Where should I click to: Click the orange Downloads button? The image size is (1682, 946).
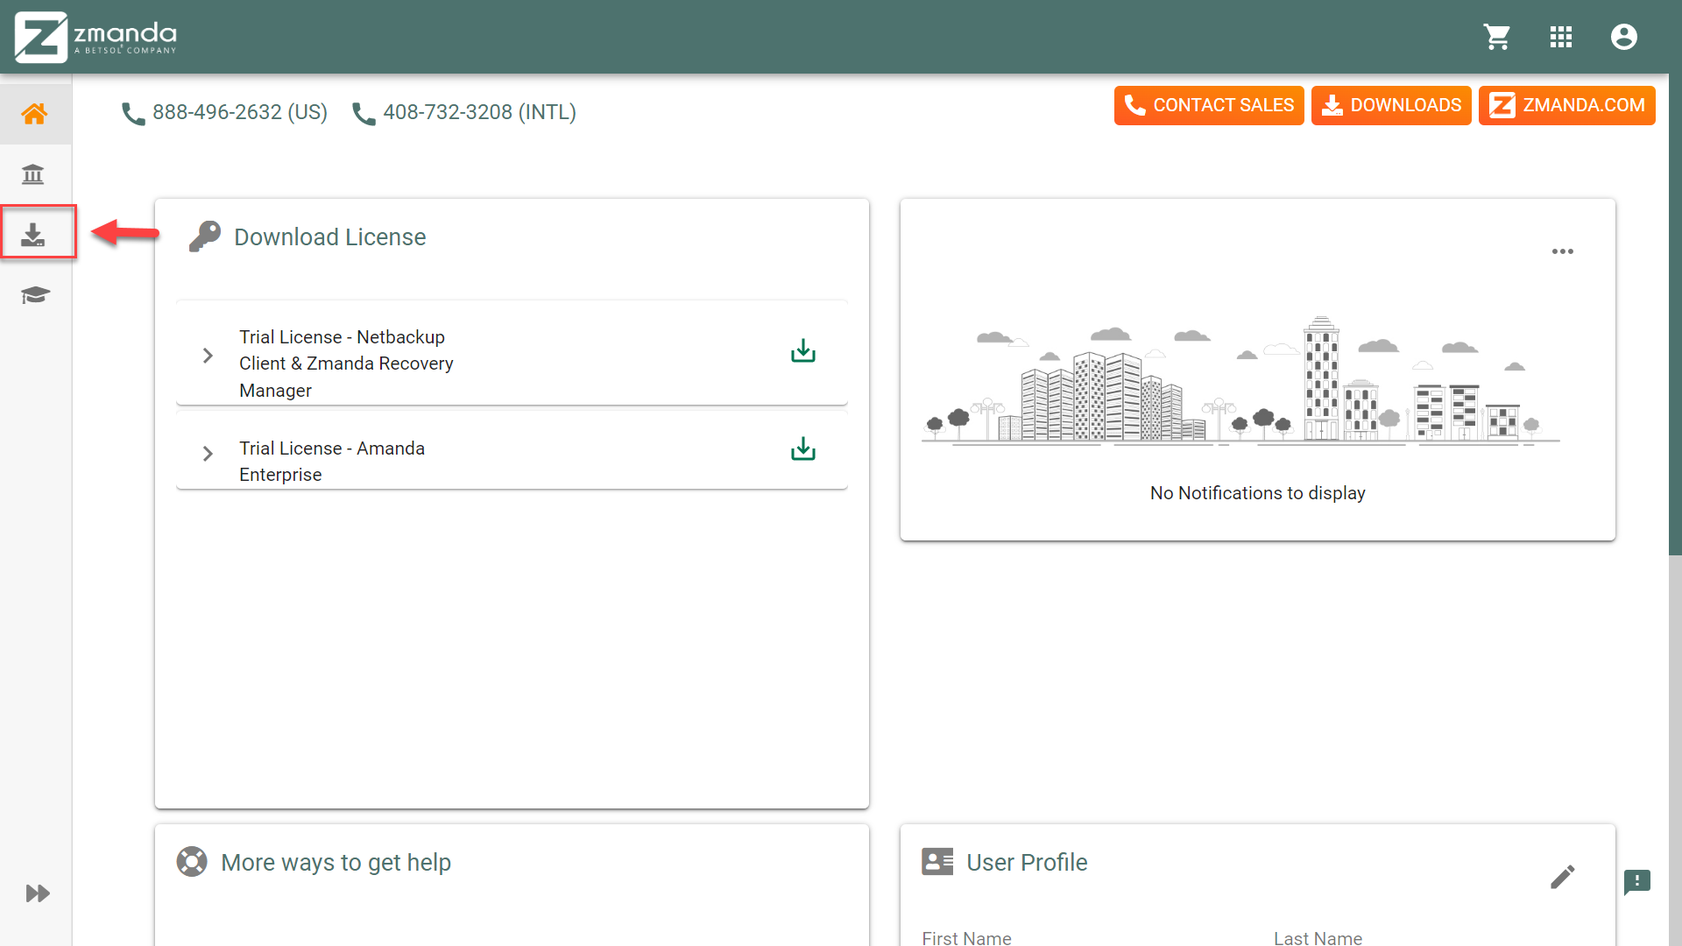tap(1391, 105)
